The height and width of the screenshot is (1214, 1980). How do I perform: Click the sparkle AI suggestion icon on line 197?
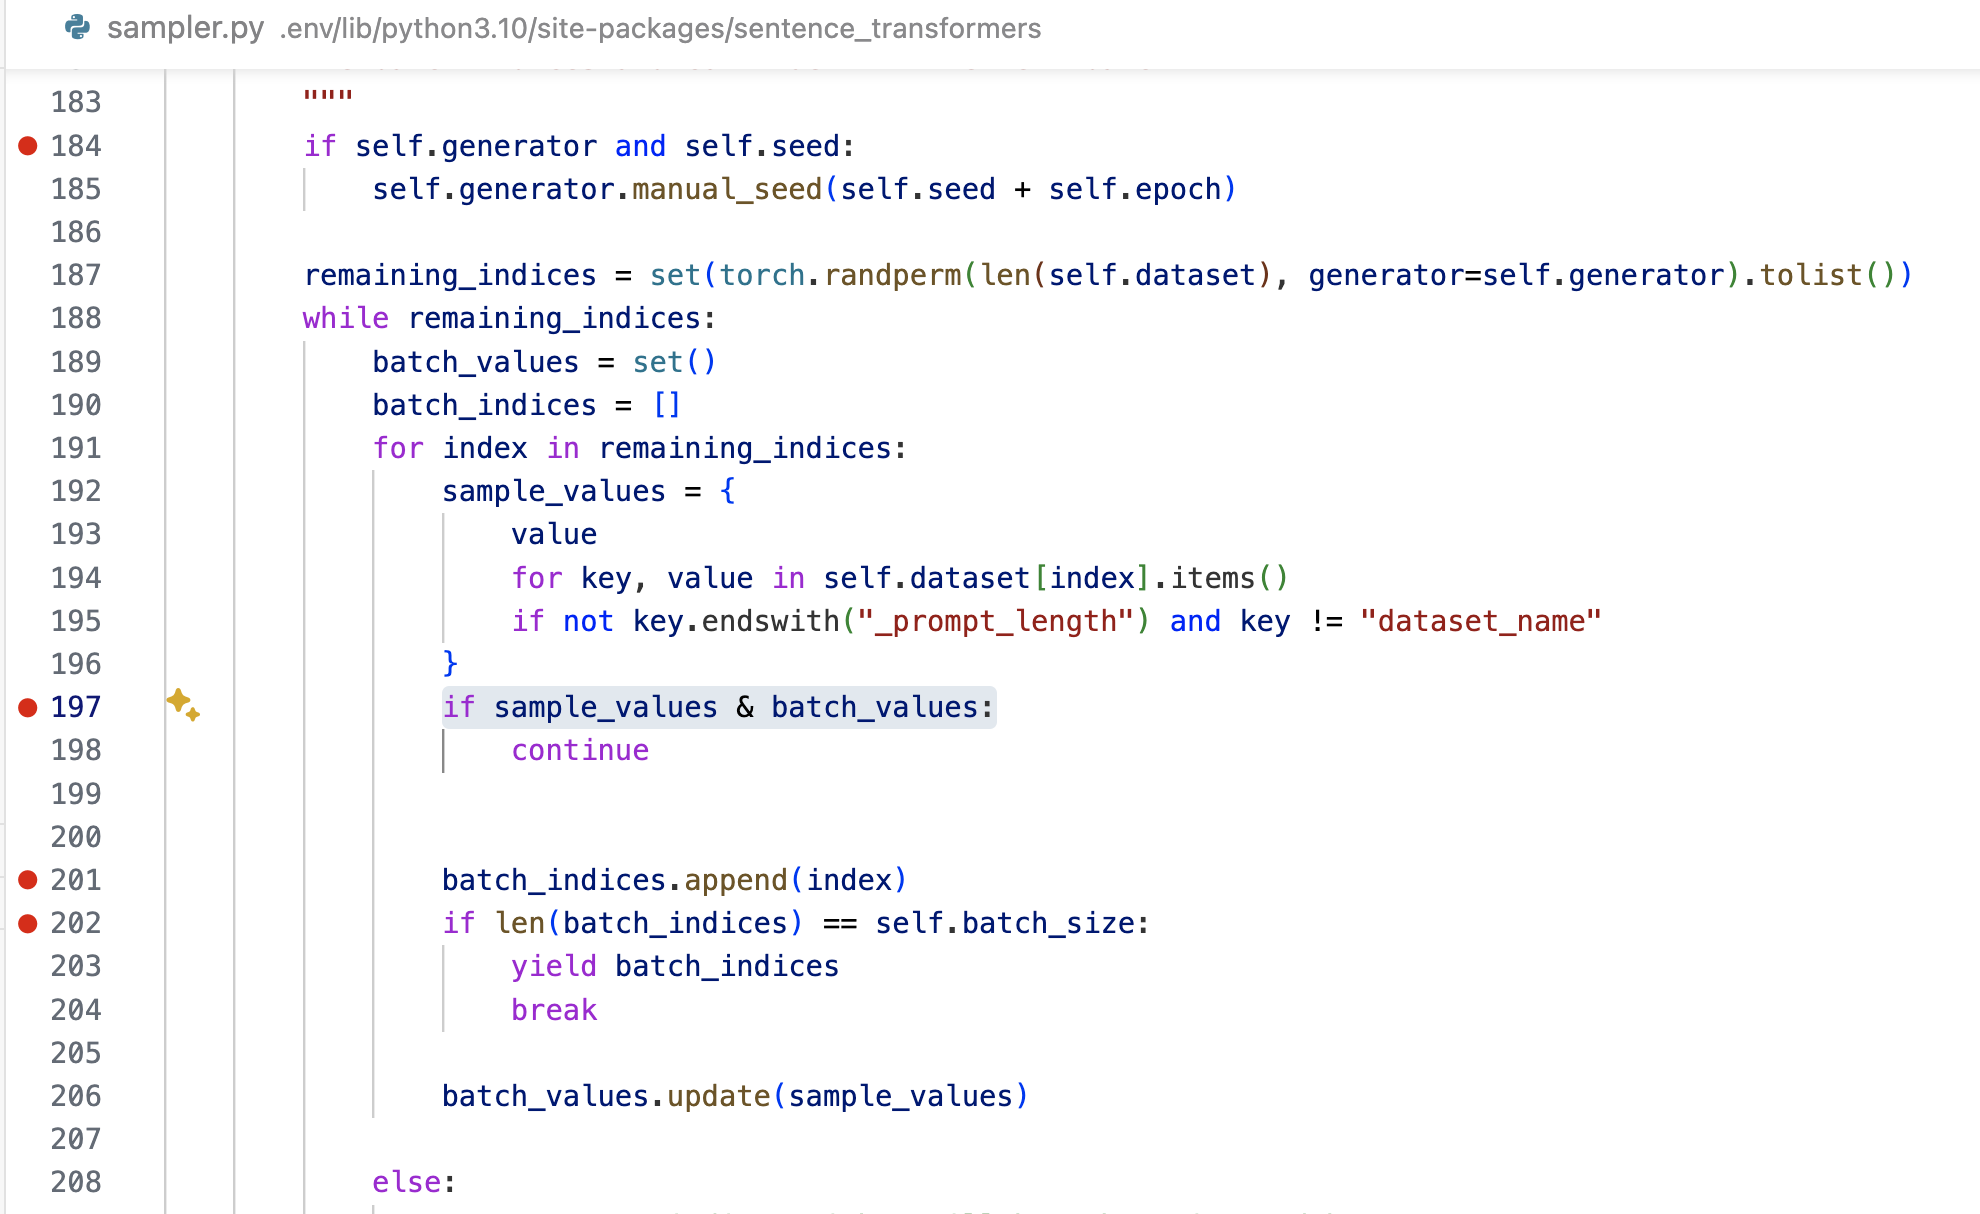click(x=183, y=704)
